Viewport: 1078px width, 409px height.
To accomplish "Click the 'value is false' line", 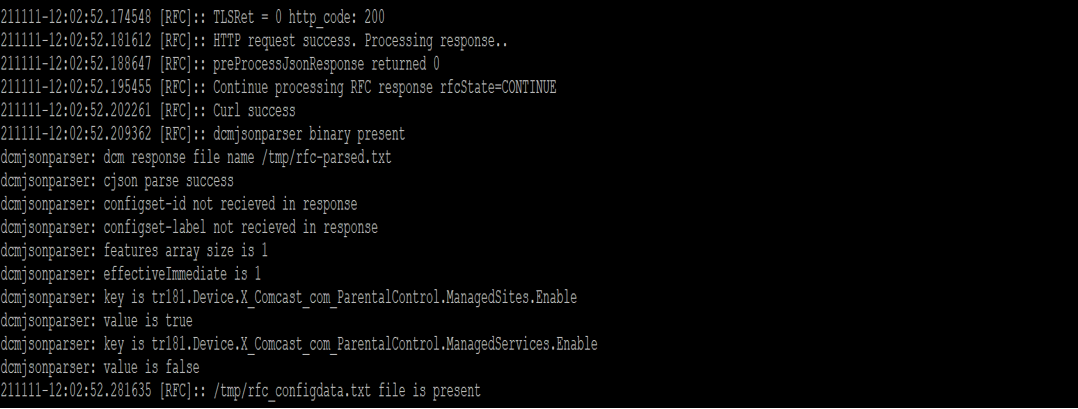I will click(x=151, y=367).
